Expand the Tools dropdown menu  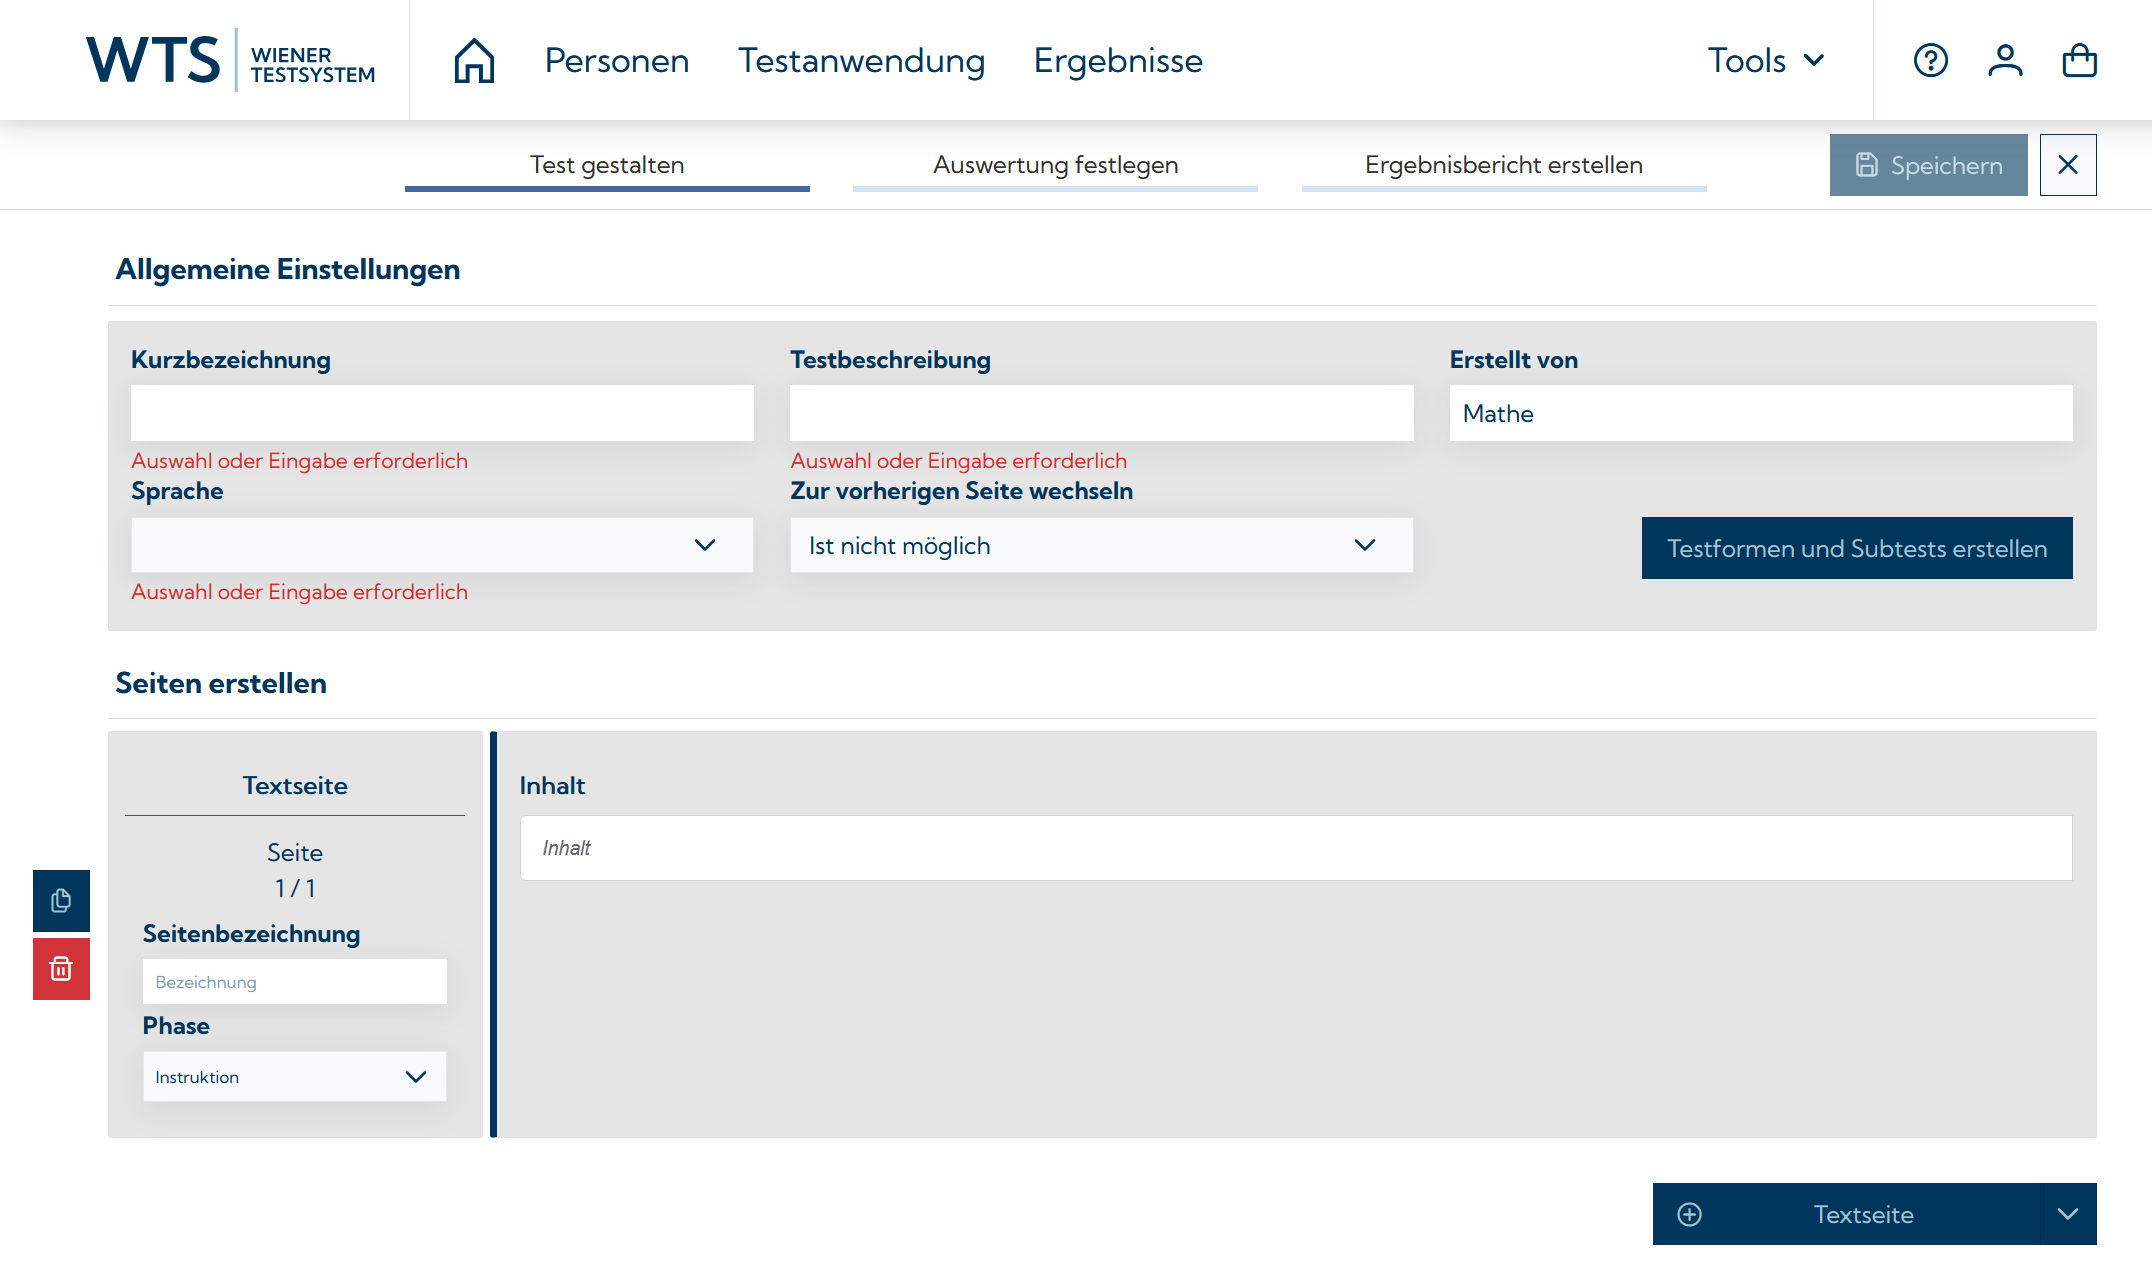point(1765,61)
